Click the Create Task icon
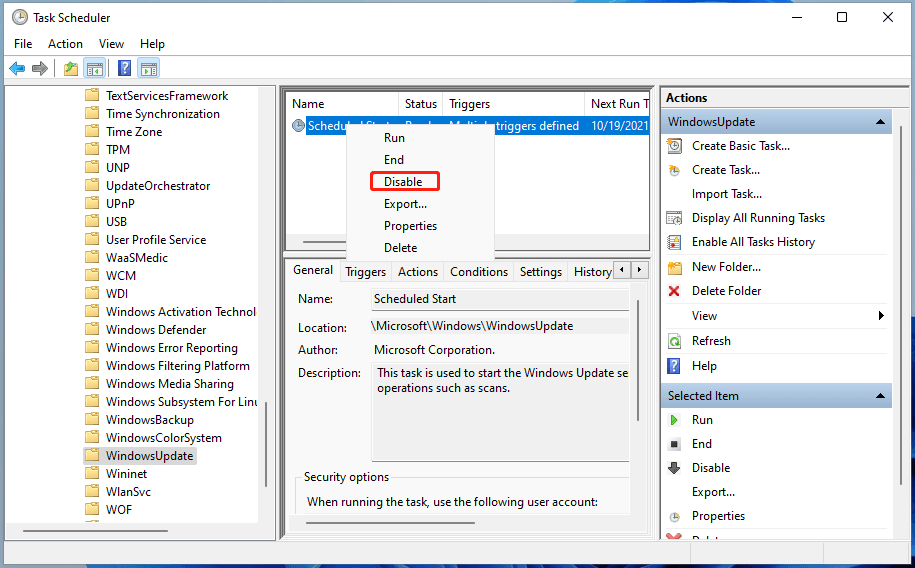Screen dimensions: 915x568 click(675, 170)
